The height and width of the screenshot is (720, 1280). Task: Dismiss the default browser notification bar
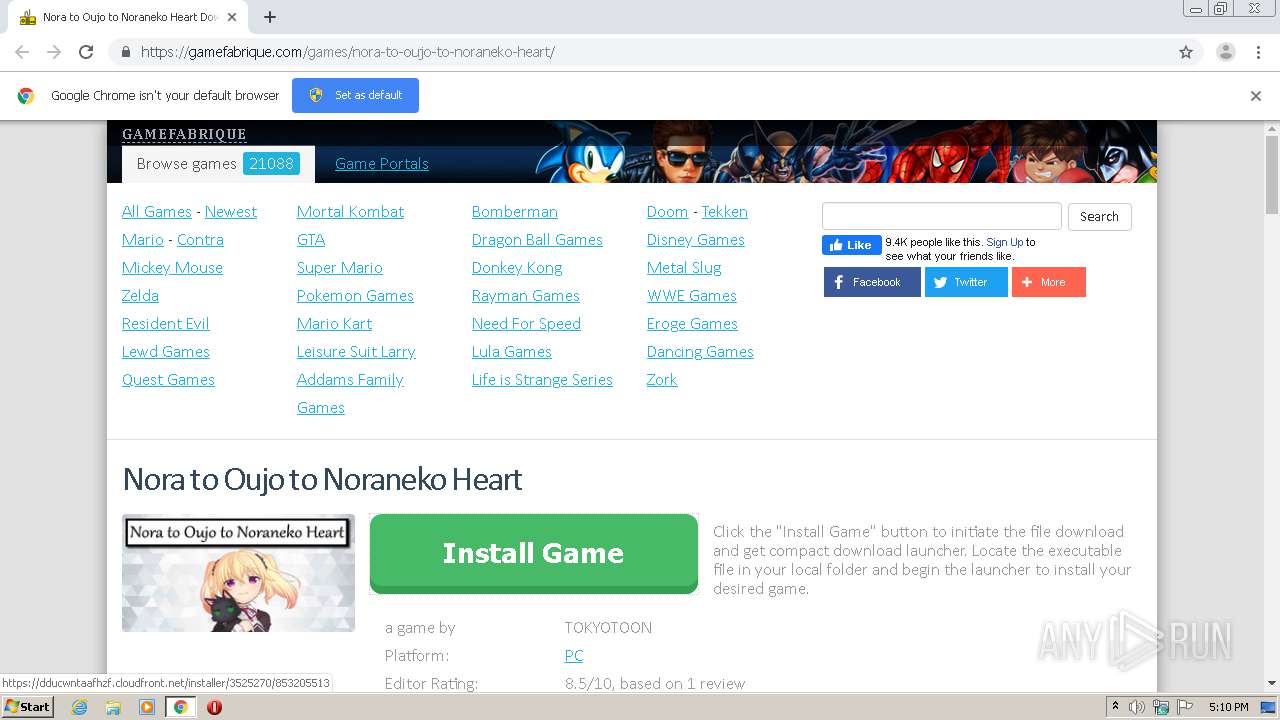[1256, 96]
